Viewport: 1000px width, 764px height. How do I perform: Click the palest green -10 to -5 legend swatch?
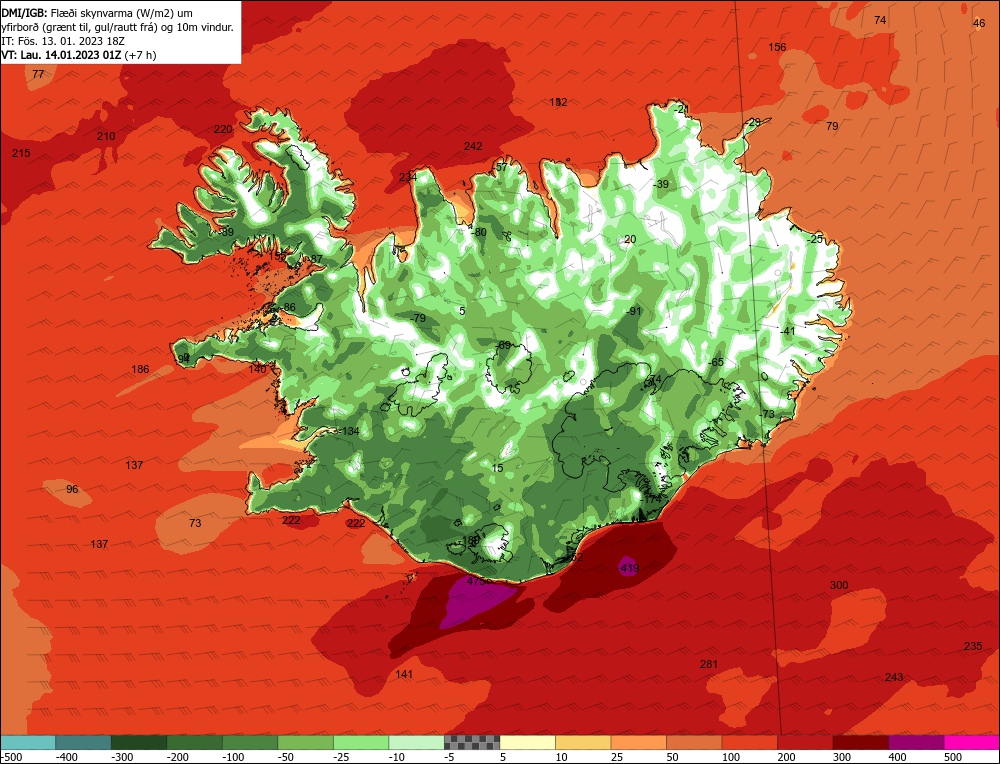416,742
